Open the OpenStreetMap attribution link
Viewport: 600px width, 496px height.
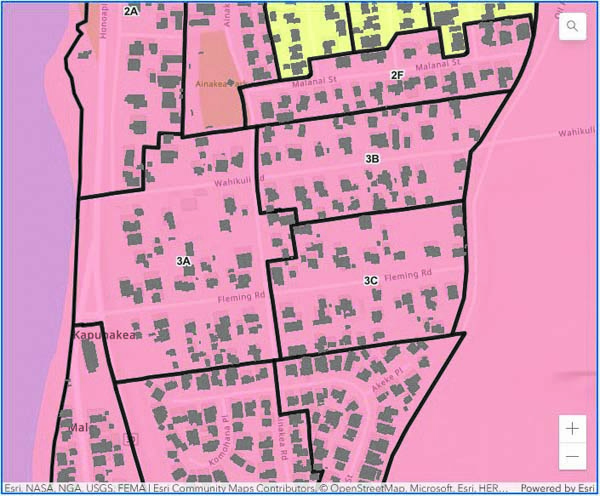pos(366,488)
